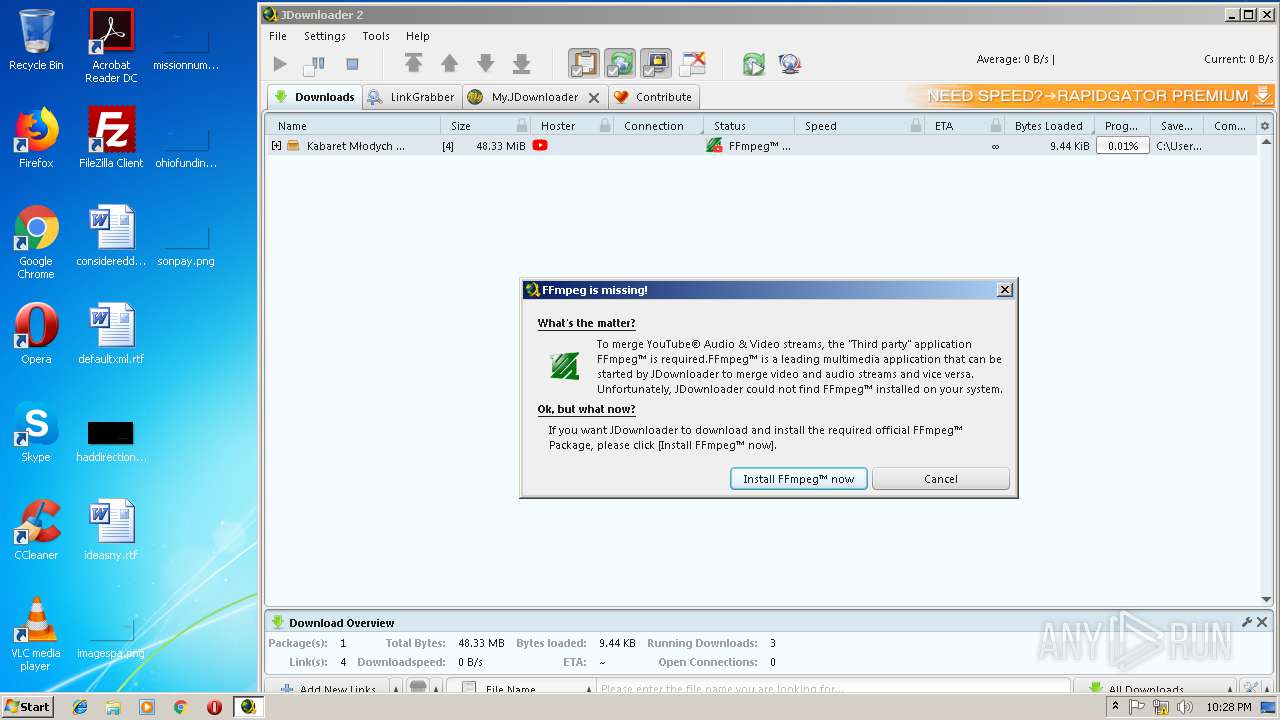
Task: Click the file name search field
Action: [832, 688]
